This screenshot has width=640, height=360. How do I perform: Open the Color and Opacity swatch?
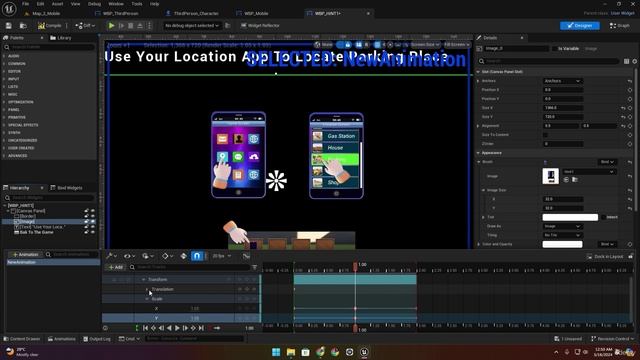[x=562, y=244]
